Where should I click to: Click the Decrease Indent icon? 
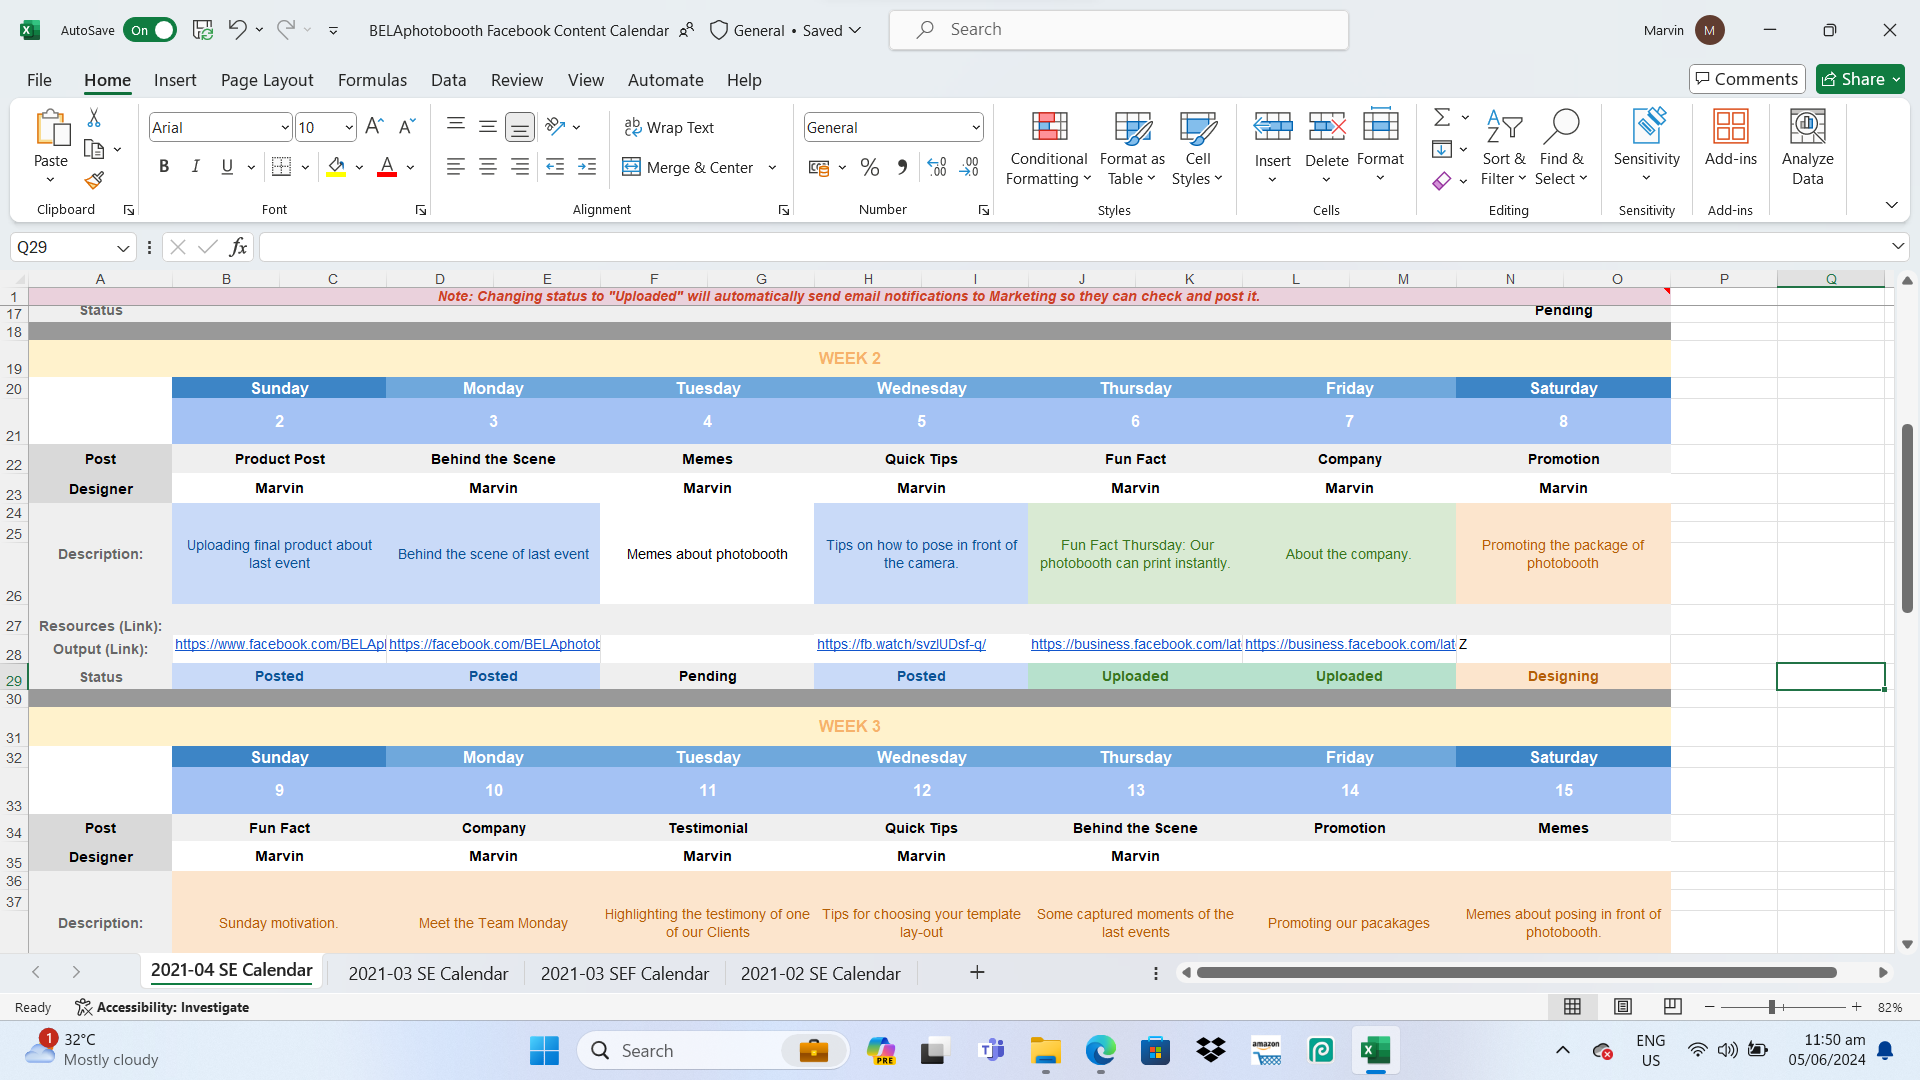point(555,167)
